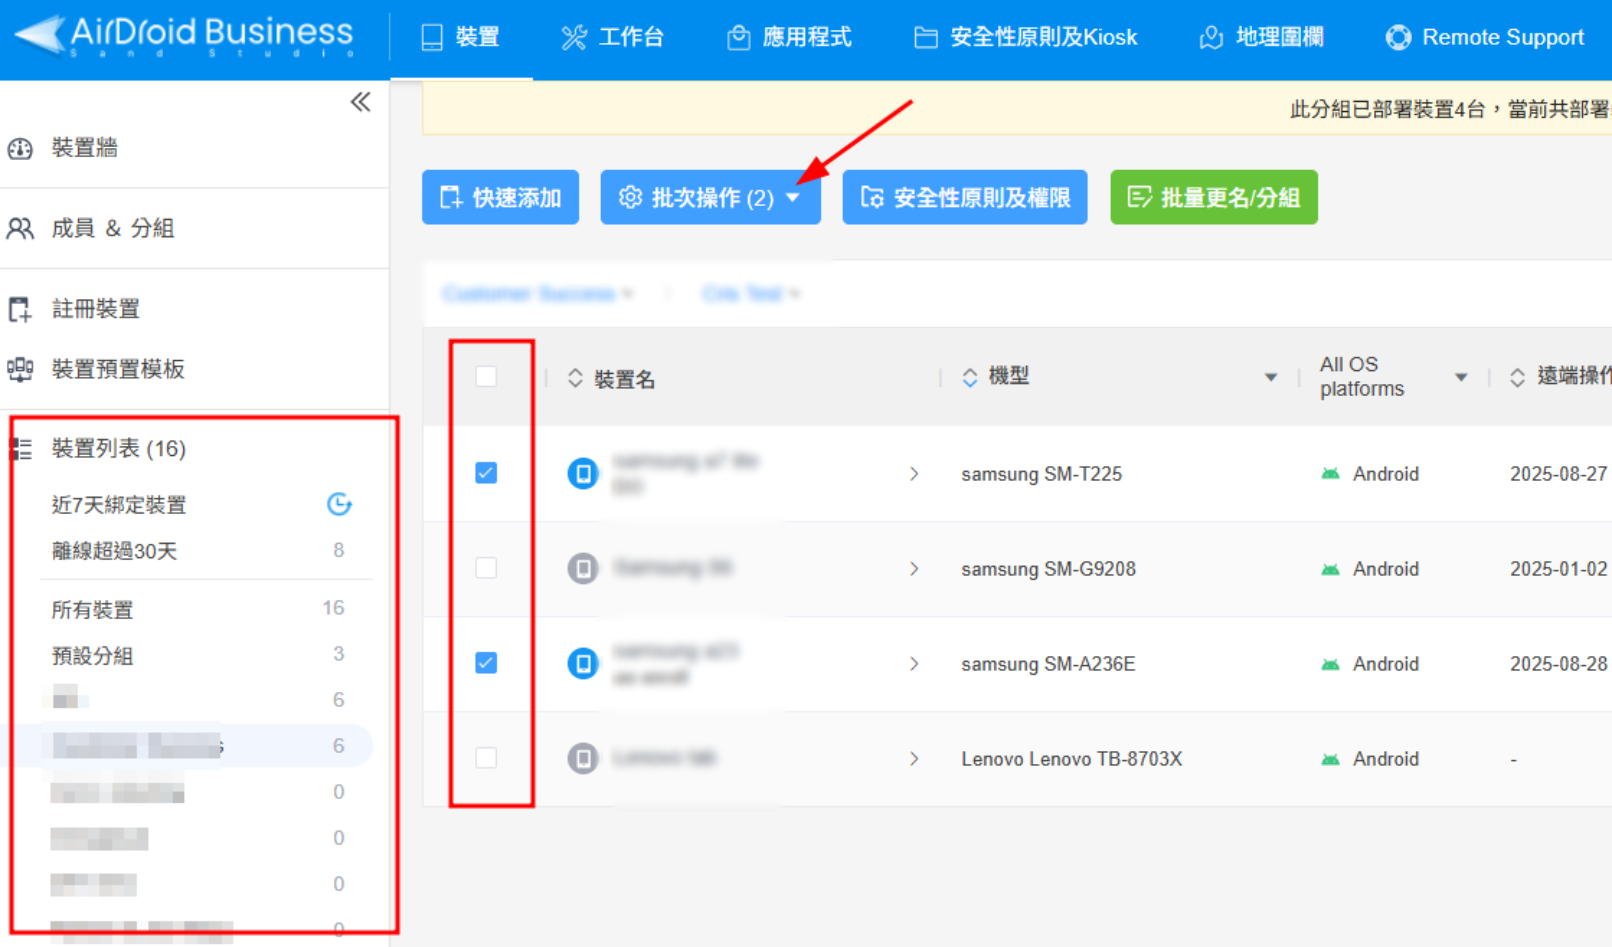The height and width of the screenshot is (947, 1612).
Task: Click the green 批量更名/分組 button
Action: 1214,197
